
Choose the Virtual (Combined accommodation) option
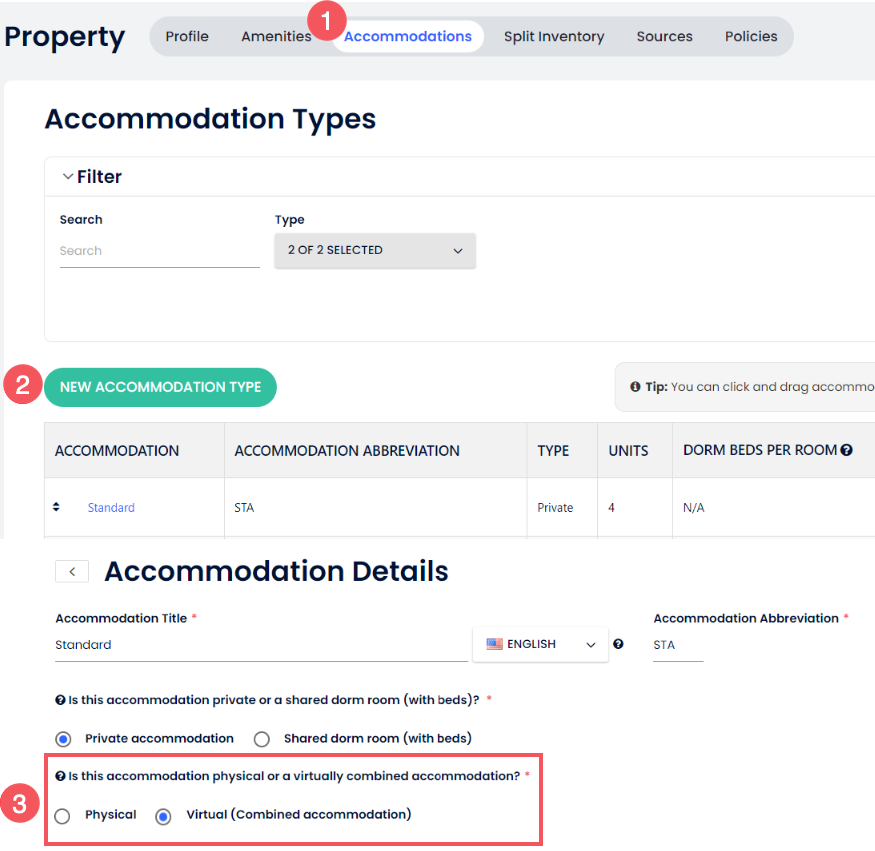click(x=164, y=816)
